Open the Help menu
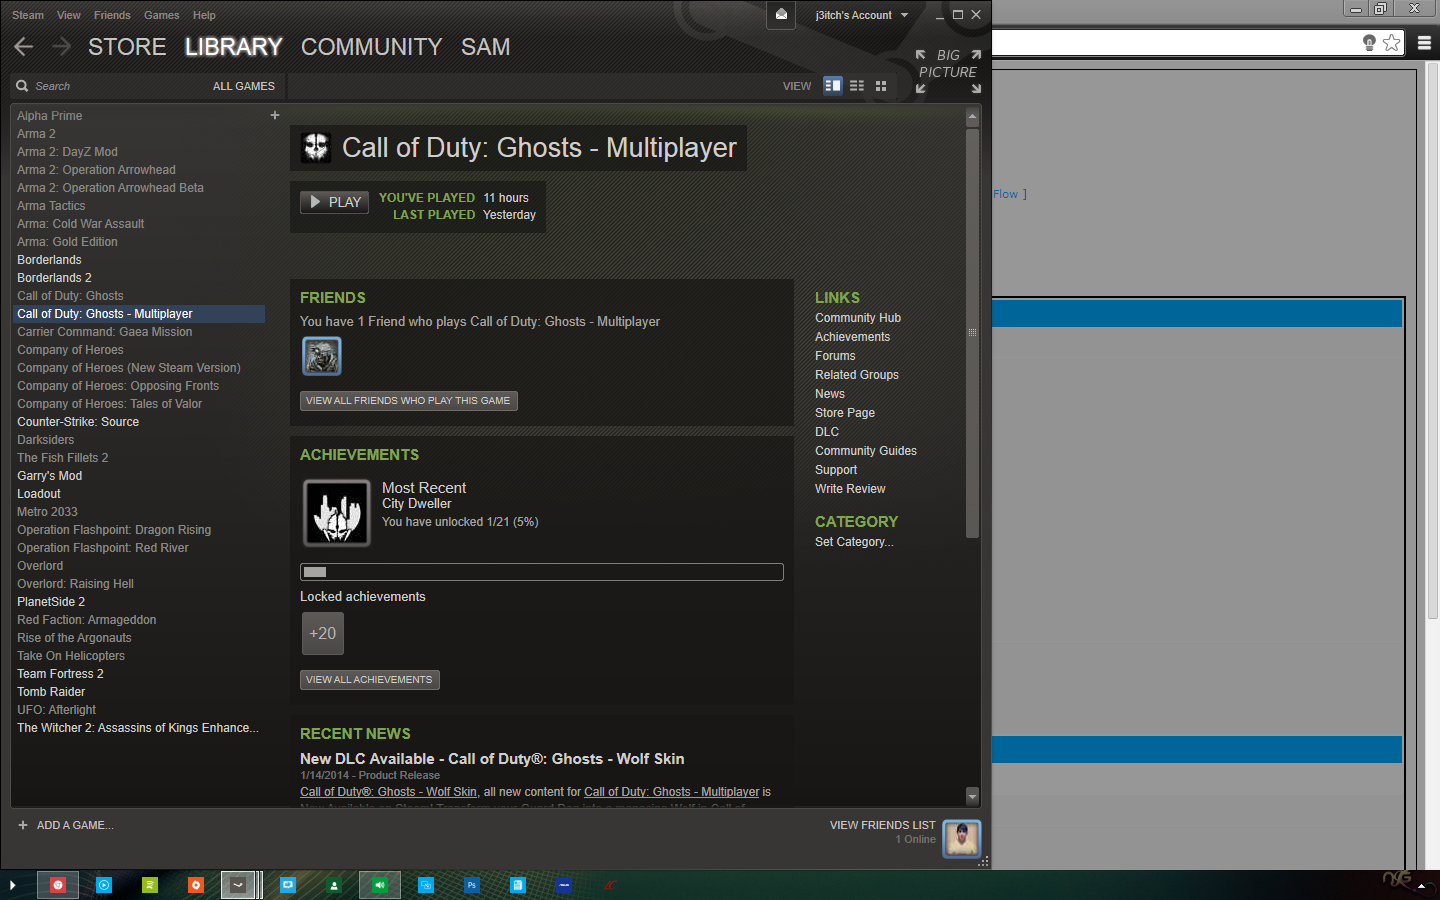The image size is (1440, 900). pyautogui.click(x=204, y=15)
